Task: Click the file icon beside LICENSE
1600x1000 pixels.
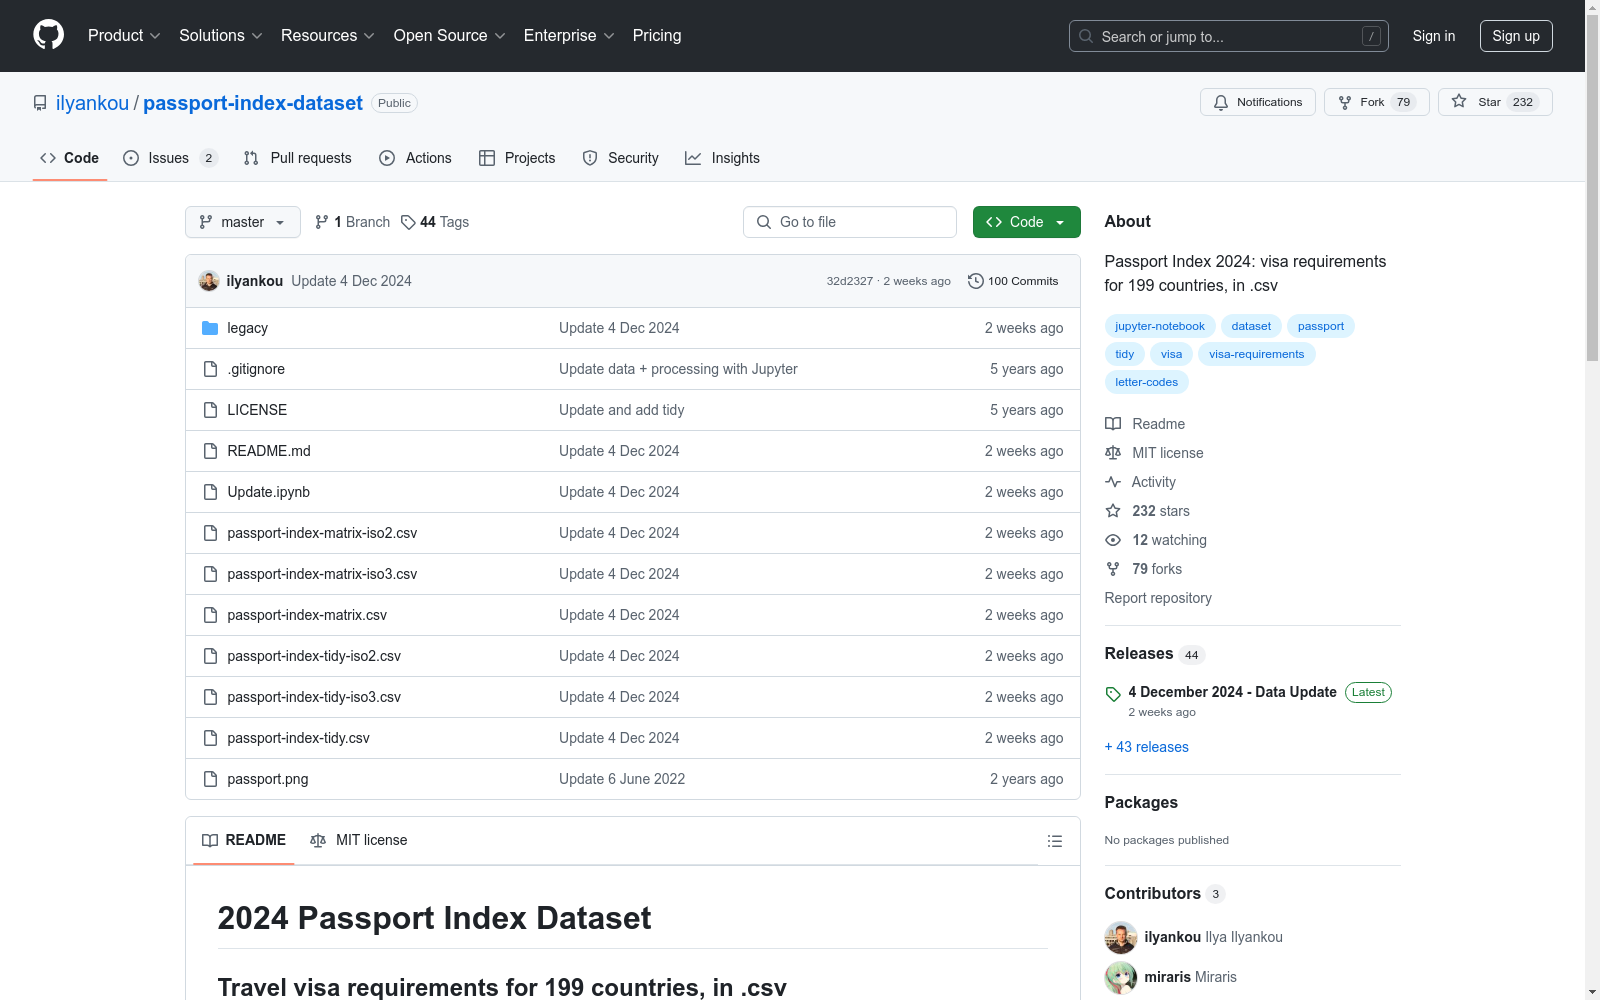Action: pos(210,410)
